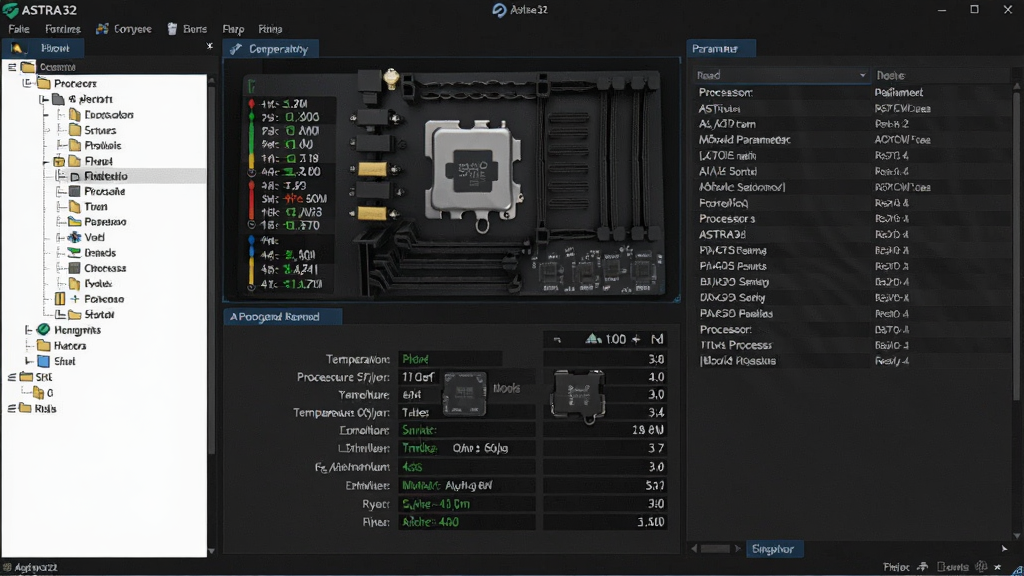Click the Astra32 center title icon
1024x576 pixels.
[x=500, y=10]
